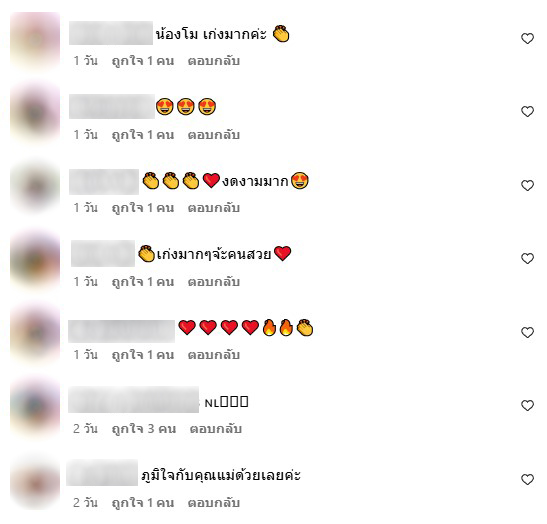The width and height of the screenshot is (547, 524).
Task: Reply to the 'งดงามมาก' comment
Action: click(x=213, y=208)
